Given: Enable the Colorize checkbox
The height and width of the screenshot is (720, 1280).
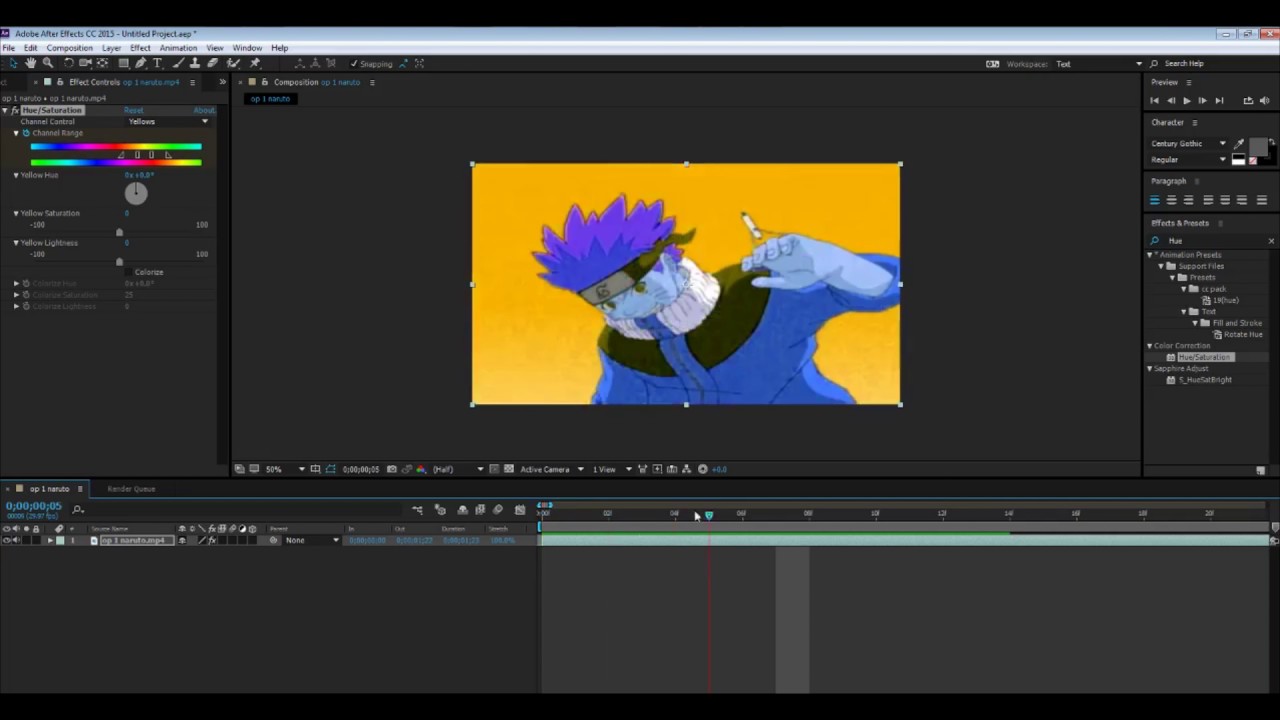Looking at the screenshot, I should (x=130, y=272).
